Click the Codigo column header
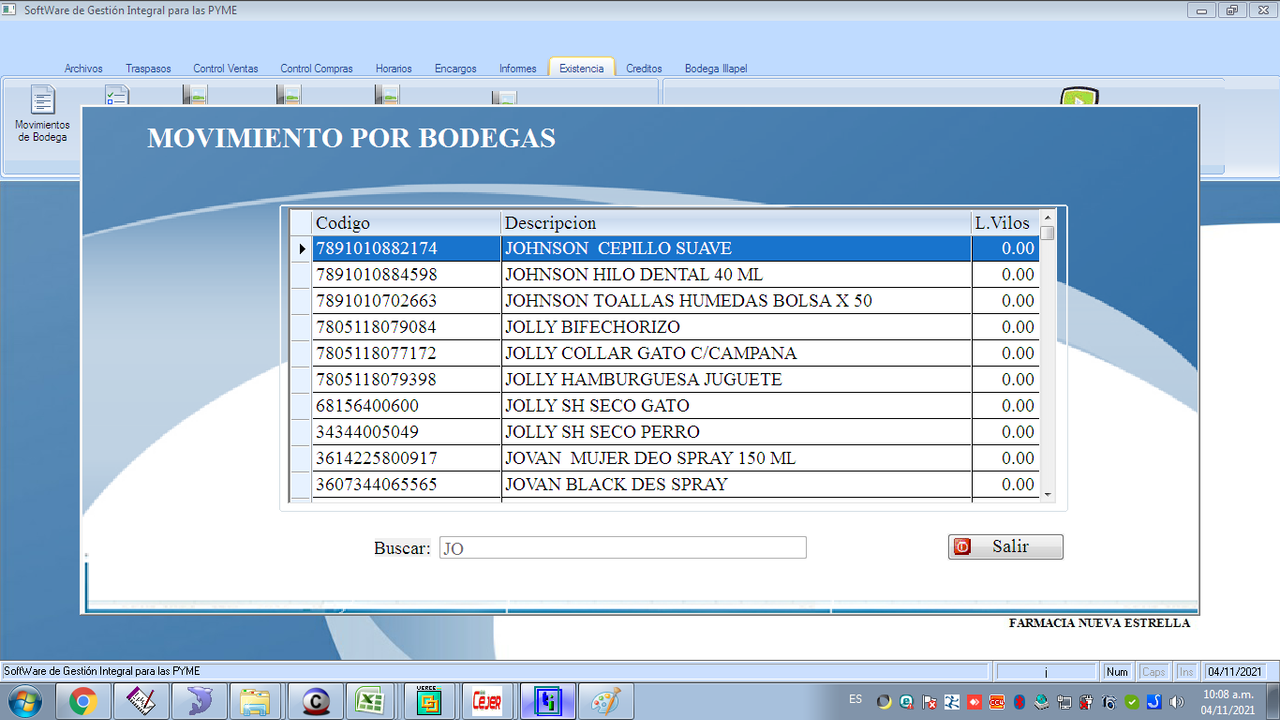 [x=406, y=223]
